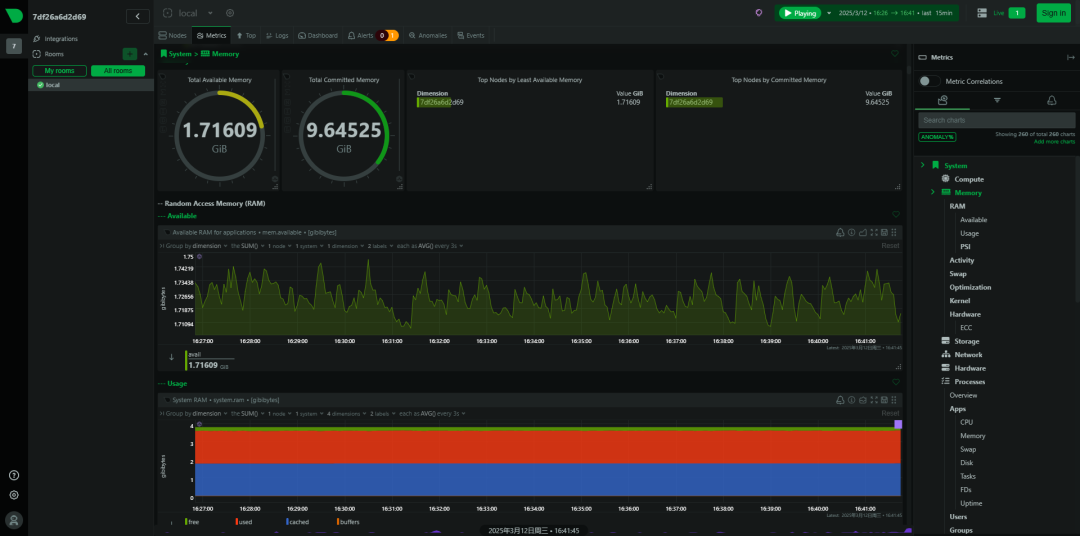
Task: Expand system.ram chart to fullscreen
Action: [874, 400]
